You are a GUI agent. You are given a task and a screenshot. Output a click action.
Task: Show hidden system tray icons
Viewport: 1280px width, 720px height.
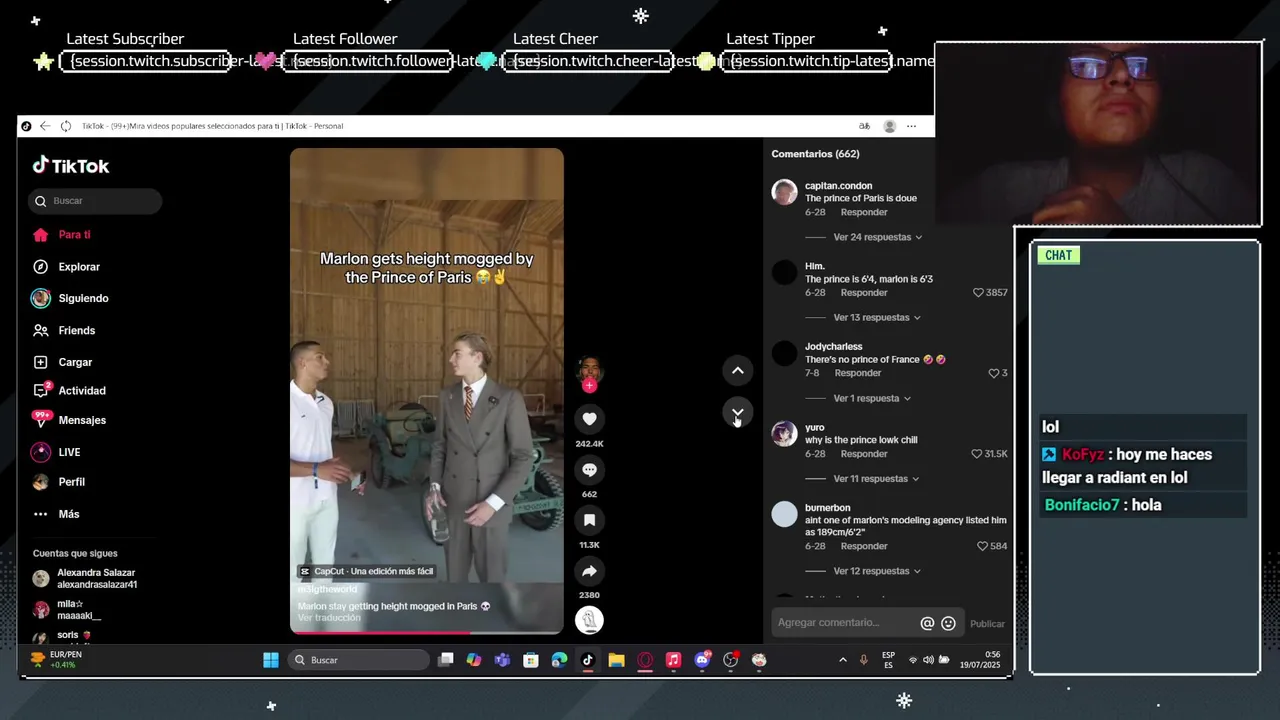coord(842,660)
